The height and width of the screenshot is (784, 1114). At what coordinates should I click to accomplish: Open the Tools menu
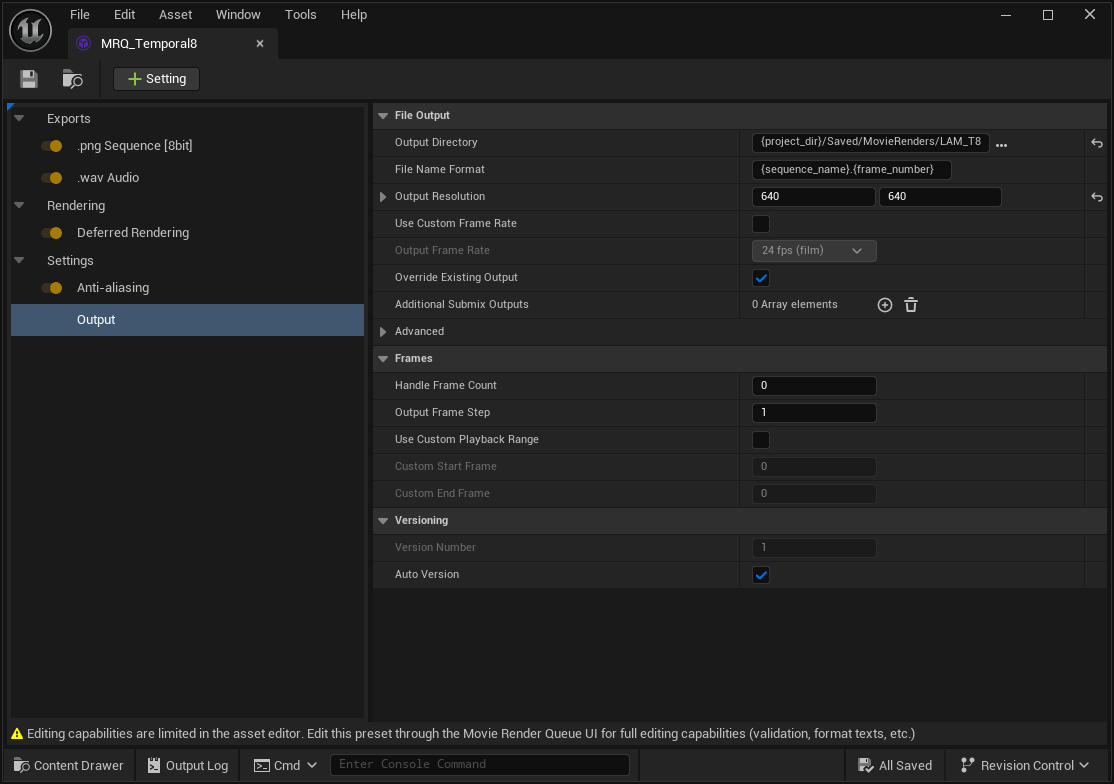pos(301,14)
